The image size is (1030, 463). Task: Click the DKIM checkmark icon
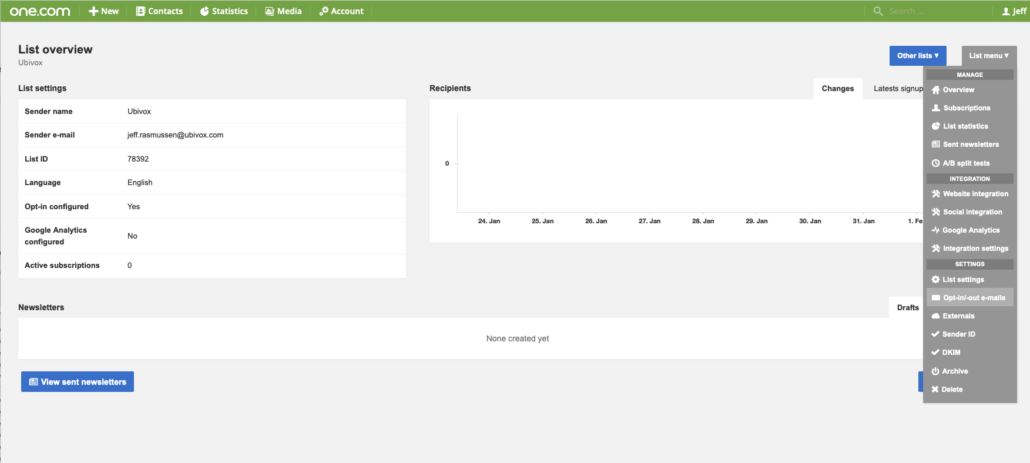(936, 353)
